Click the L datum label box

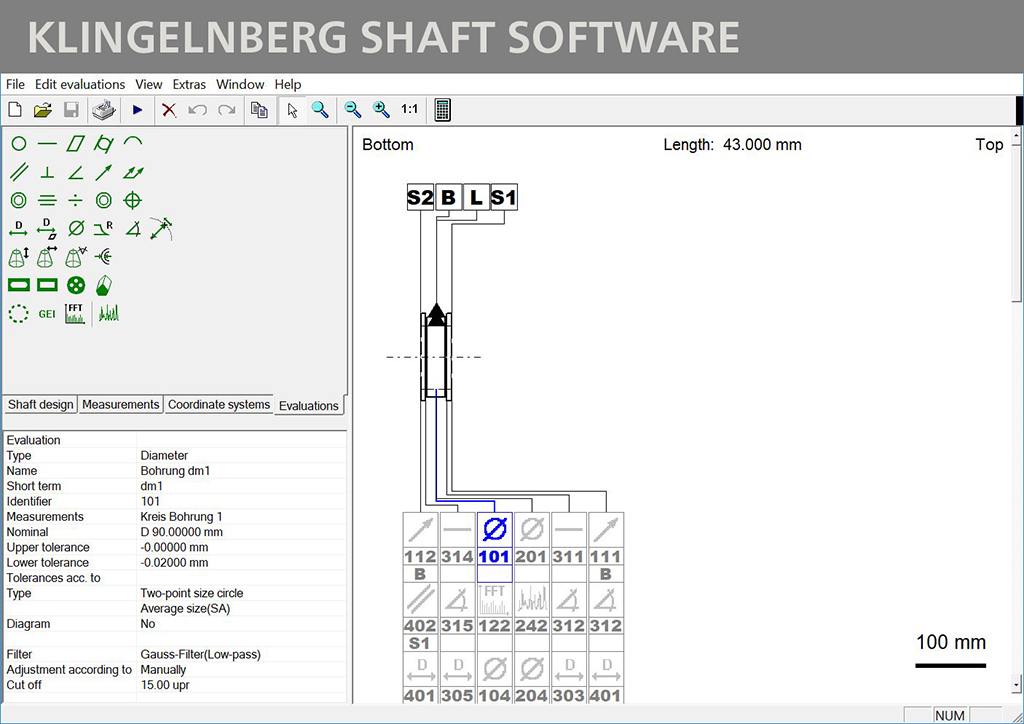click(476, 197)
